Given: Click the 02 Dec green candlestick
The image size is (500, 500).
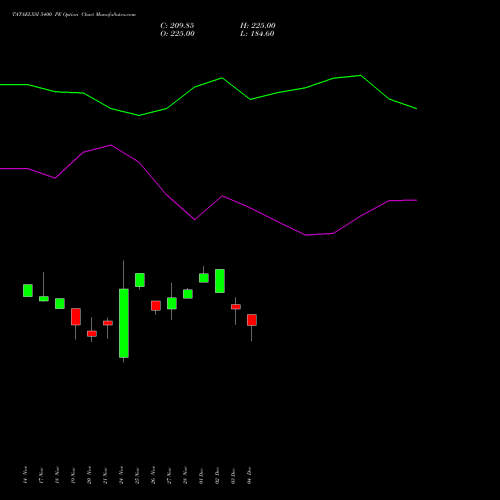Looking at the screenshot, I should click(220, 281).
